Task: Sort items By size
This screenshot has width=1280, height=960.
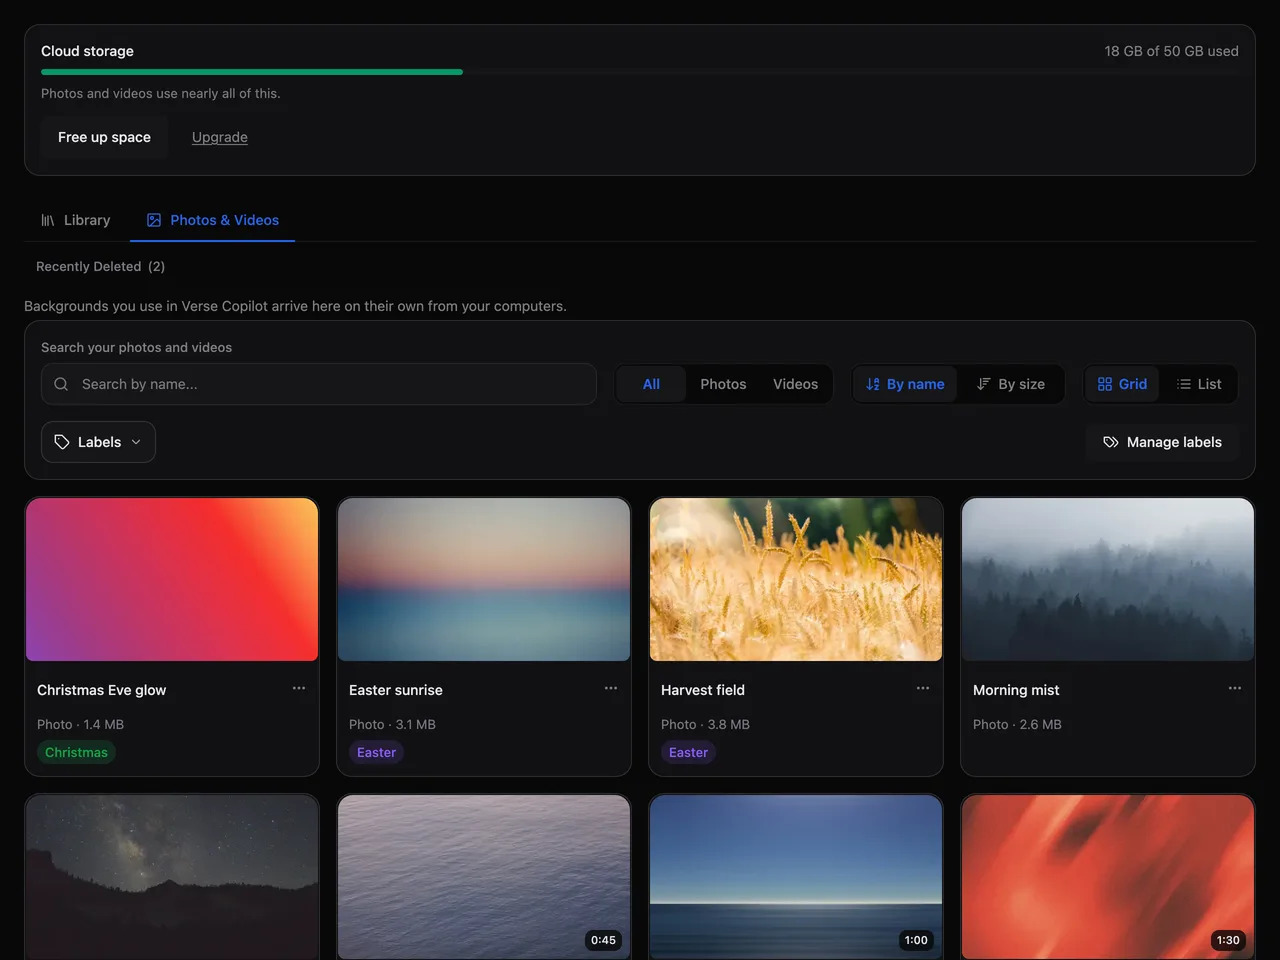Action: (1011, 384)
